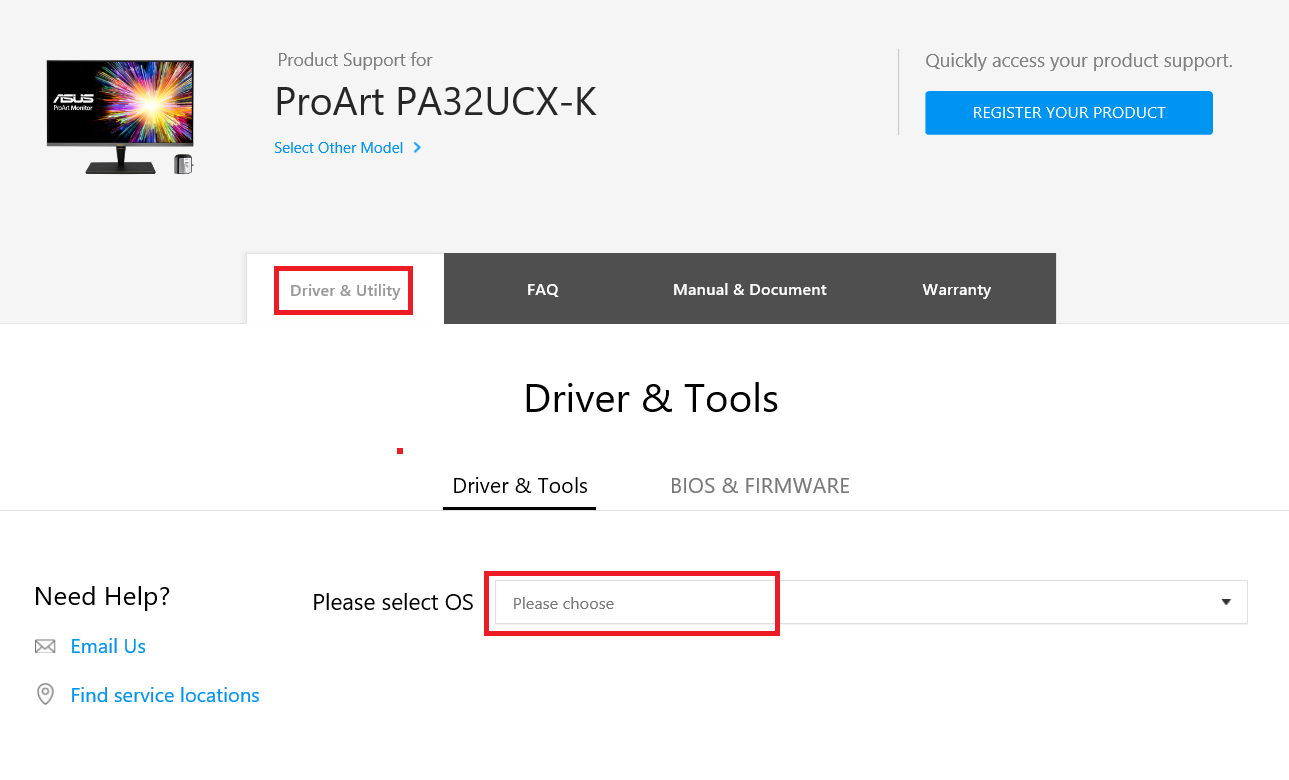Click the Select Other Model link

click(x=338, y=148)
